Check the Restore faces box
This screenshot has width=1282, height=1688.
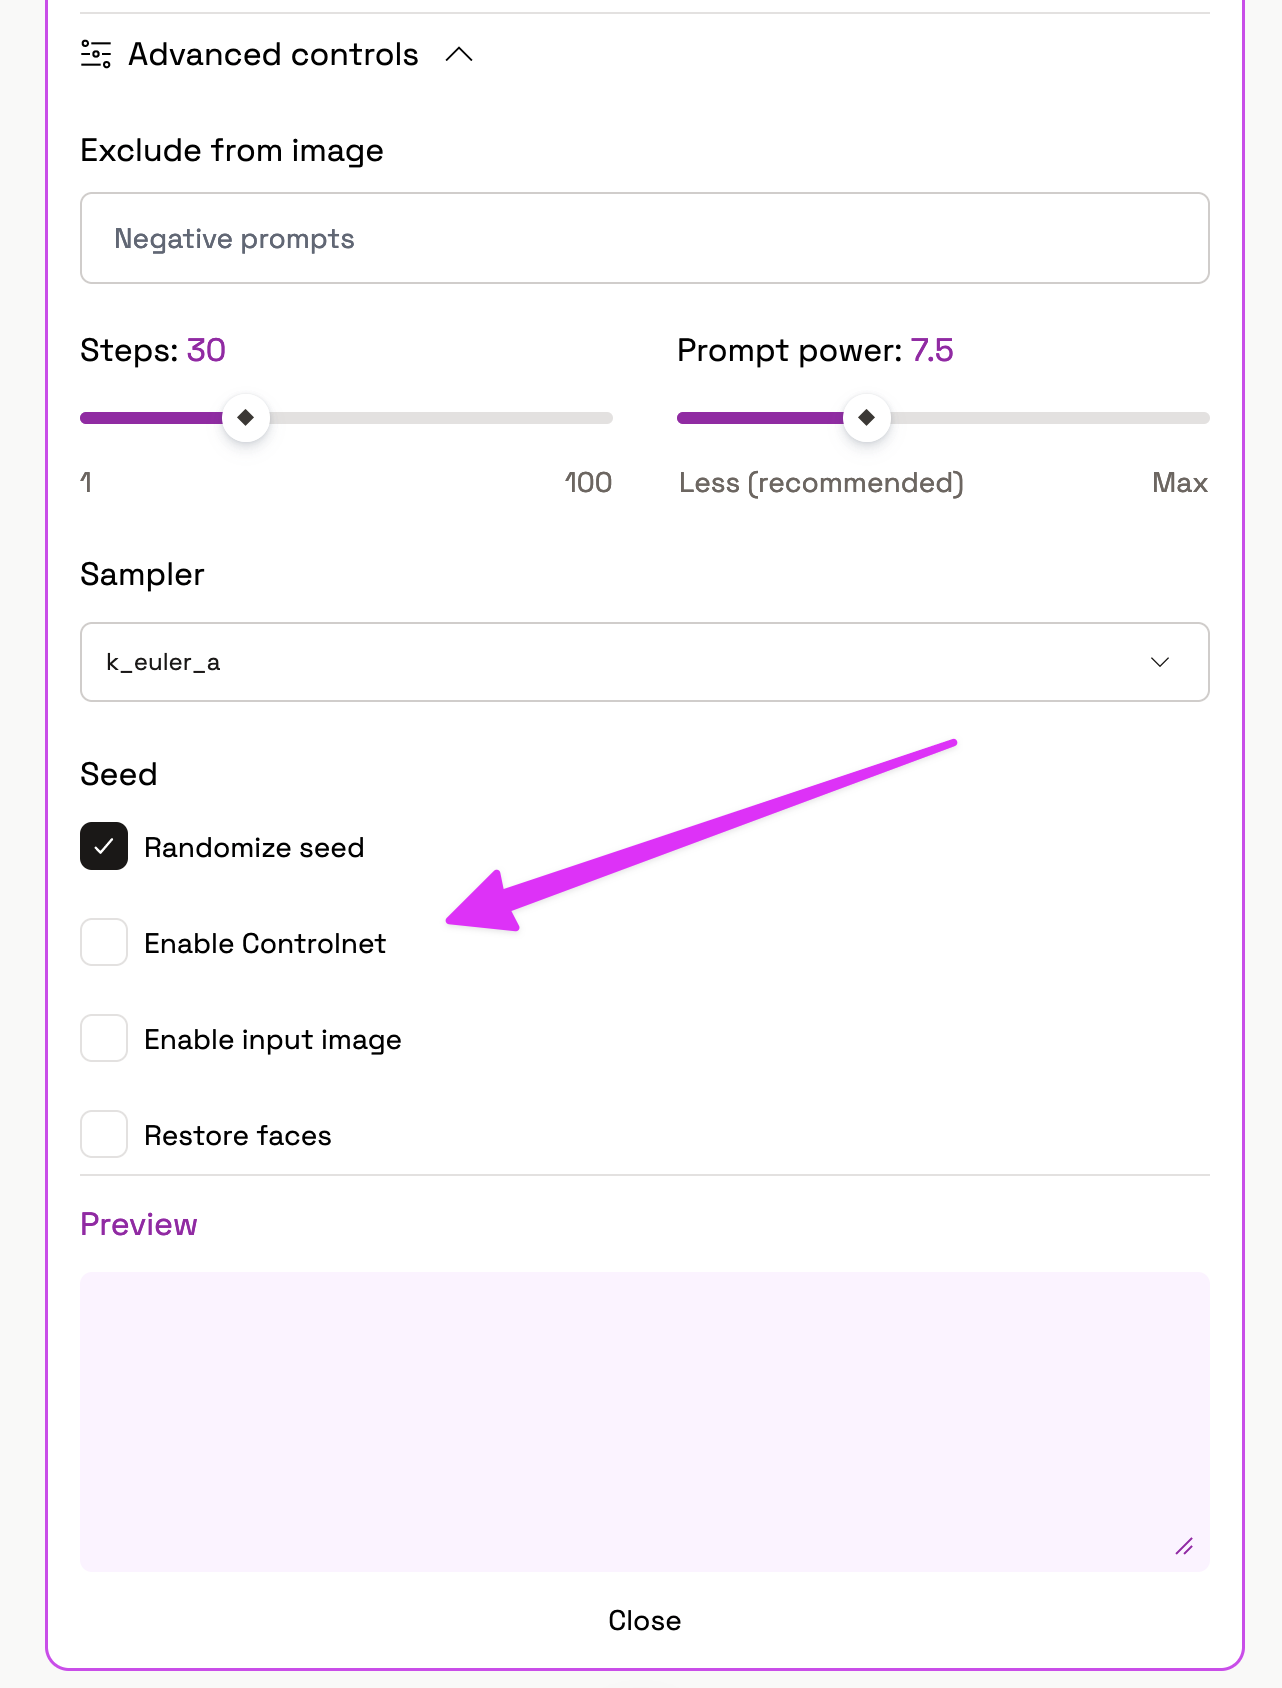(x=104, y=1134)
